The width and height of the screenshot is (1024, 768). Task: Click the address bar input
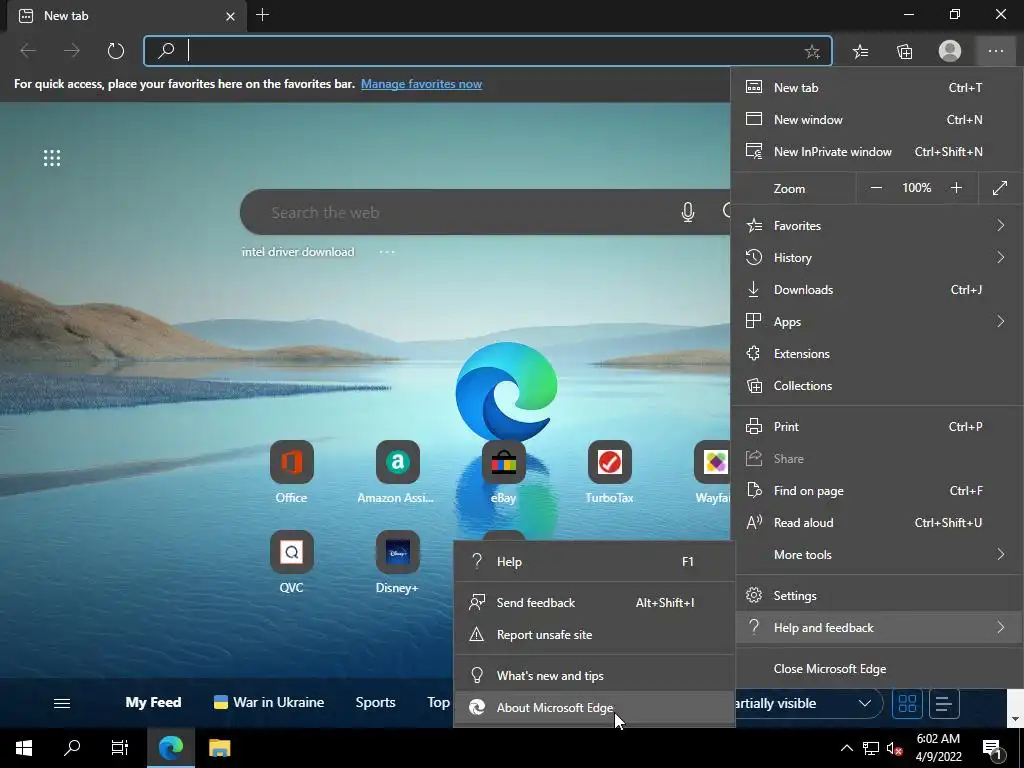[490, 51]
